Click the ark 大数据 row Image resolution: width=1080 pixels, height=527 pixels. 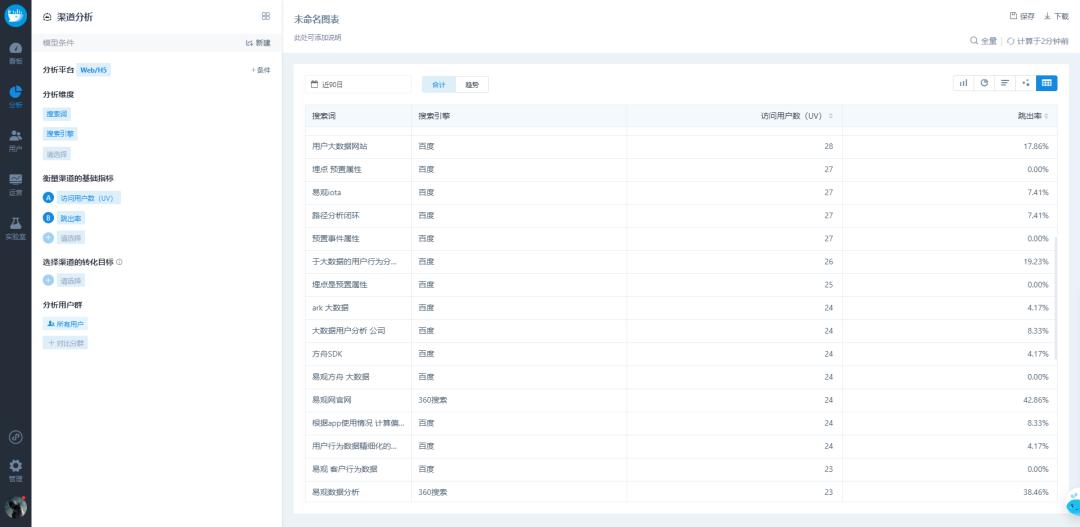[681, 308]
